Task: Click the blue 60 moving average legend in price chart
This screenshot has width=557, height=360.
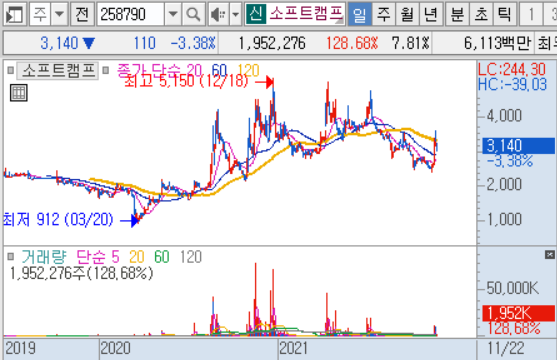Action: (x=220, y=70)
